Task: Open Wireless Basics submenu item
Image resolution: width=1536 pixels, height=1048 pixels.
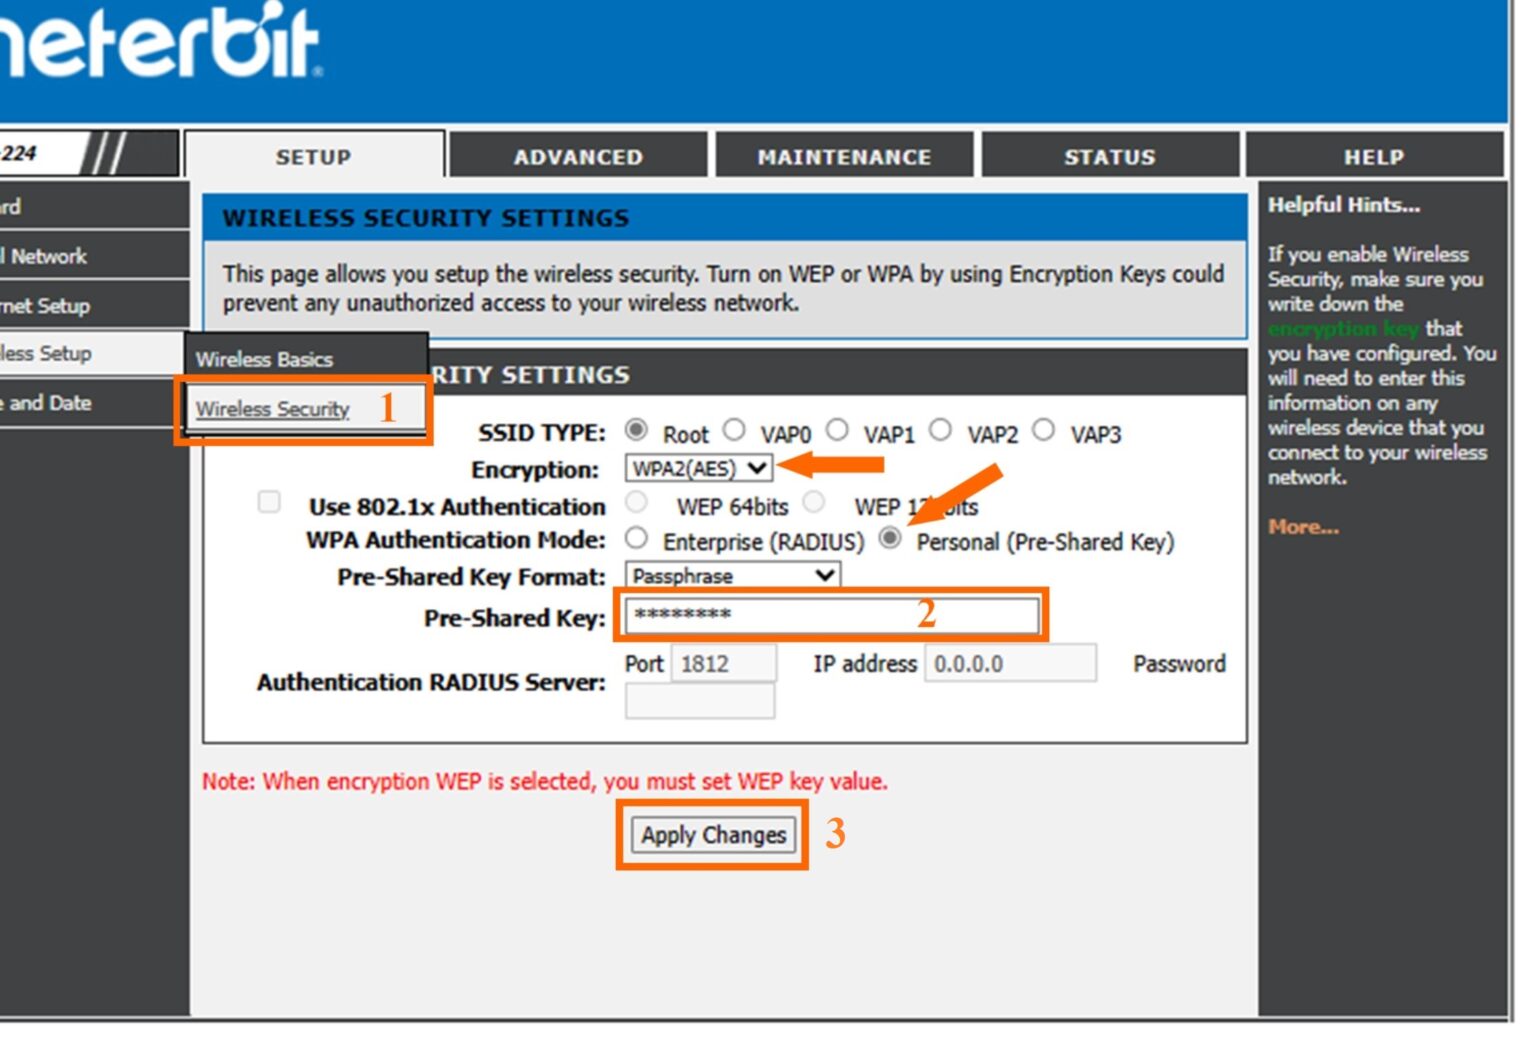Action: tap(264, 359)
